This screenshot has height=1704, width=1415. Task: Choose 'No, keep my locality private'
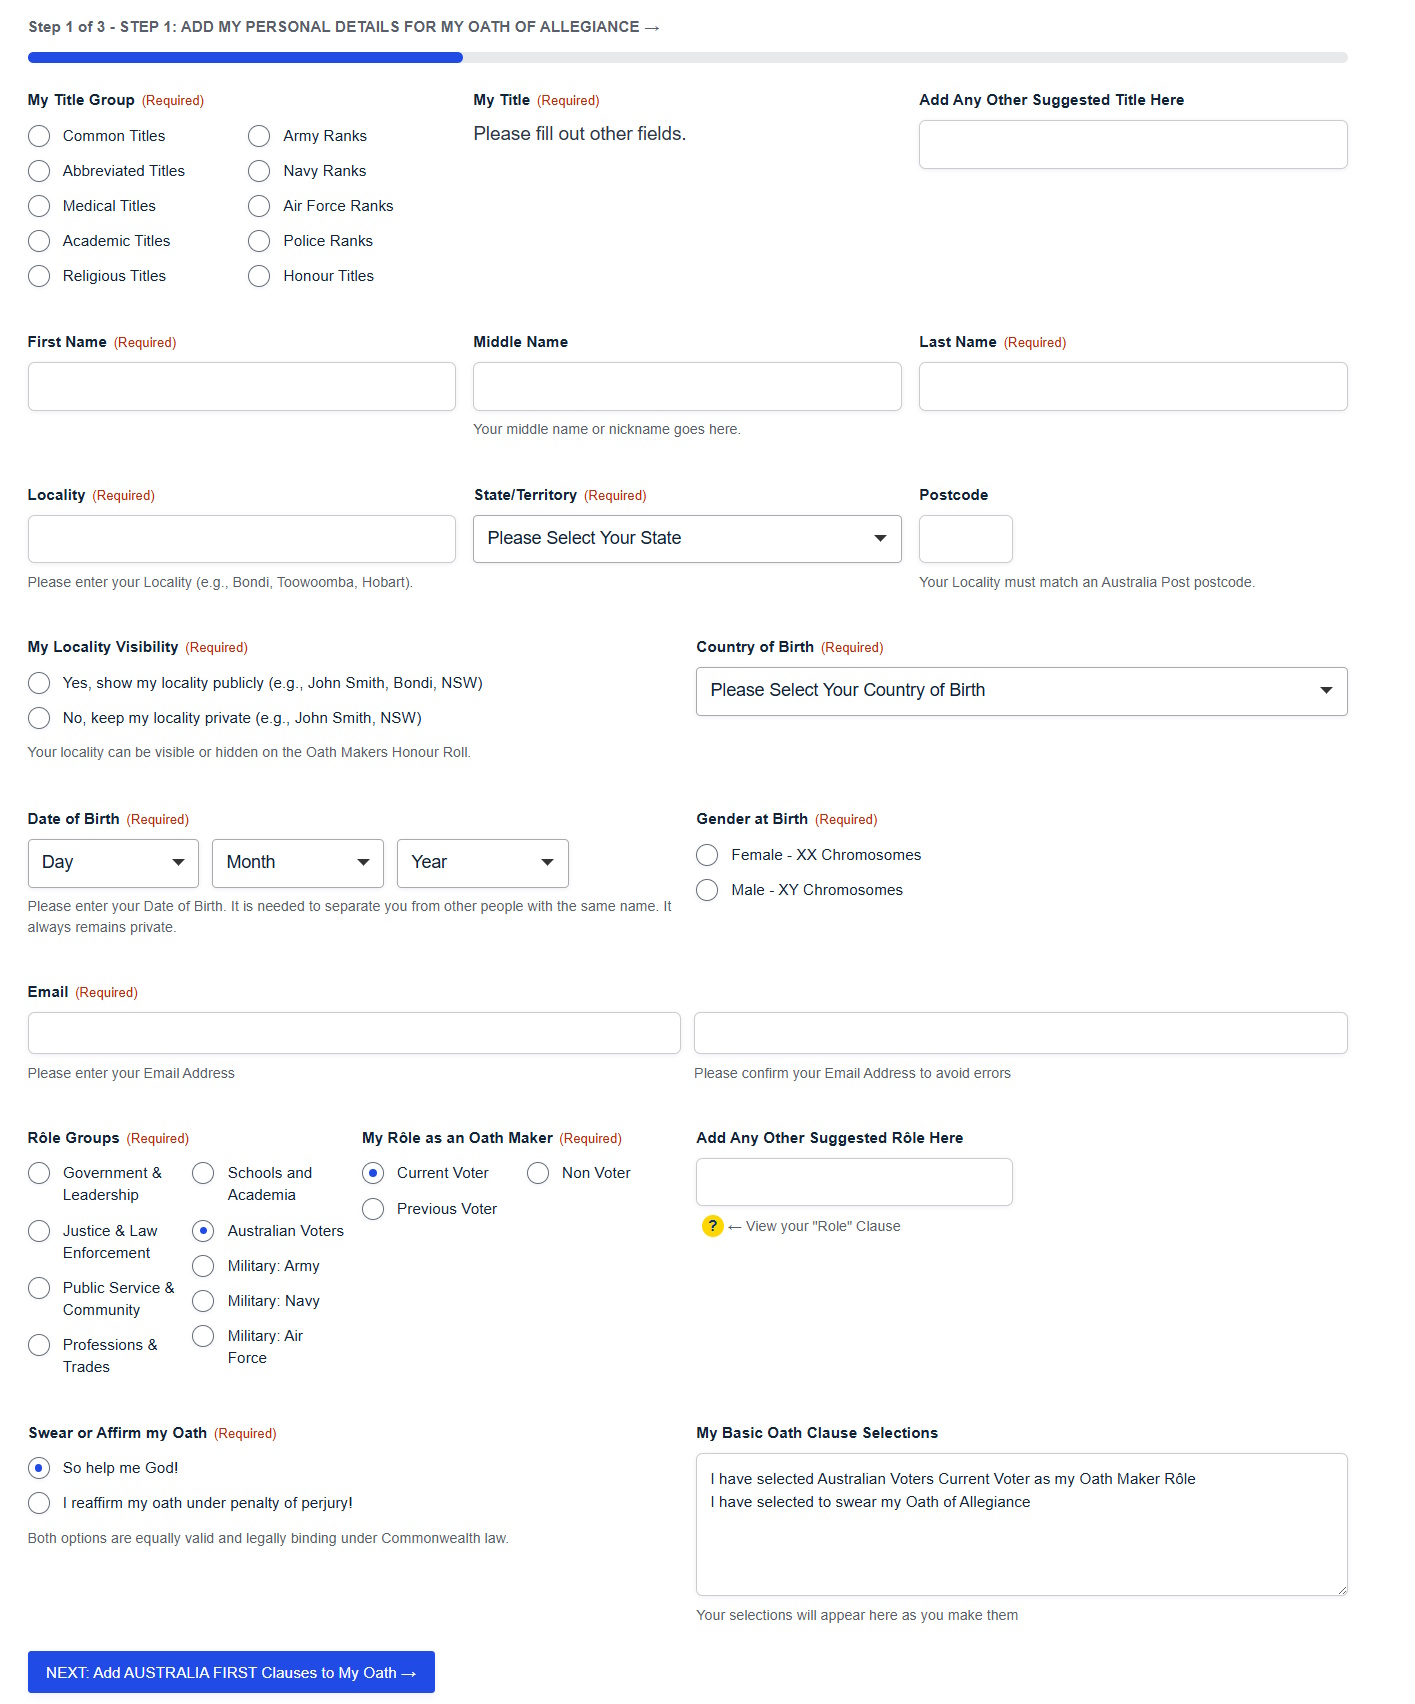tap(39, 718)
